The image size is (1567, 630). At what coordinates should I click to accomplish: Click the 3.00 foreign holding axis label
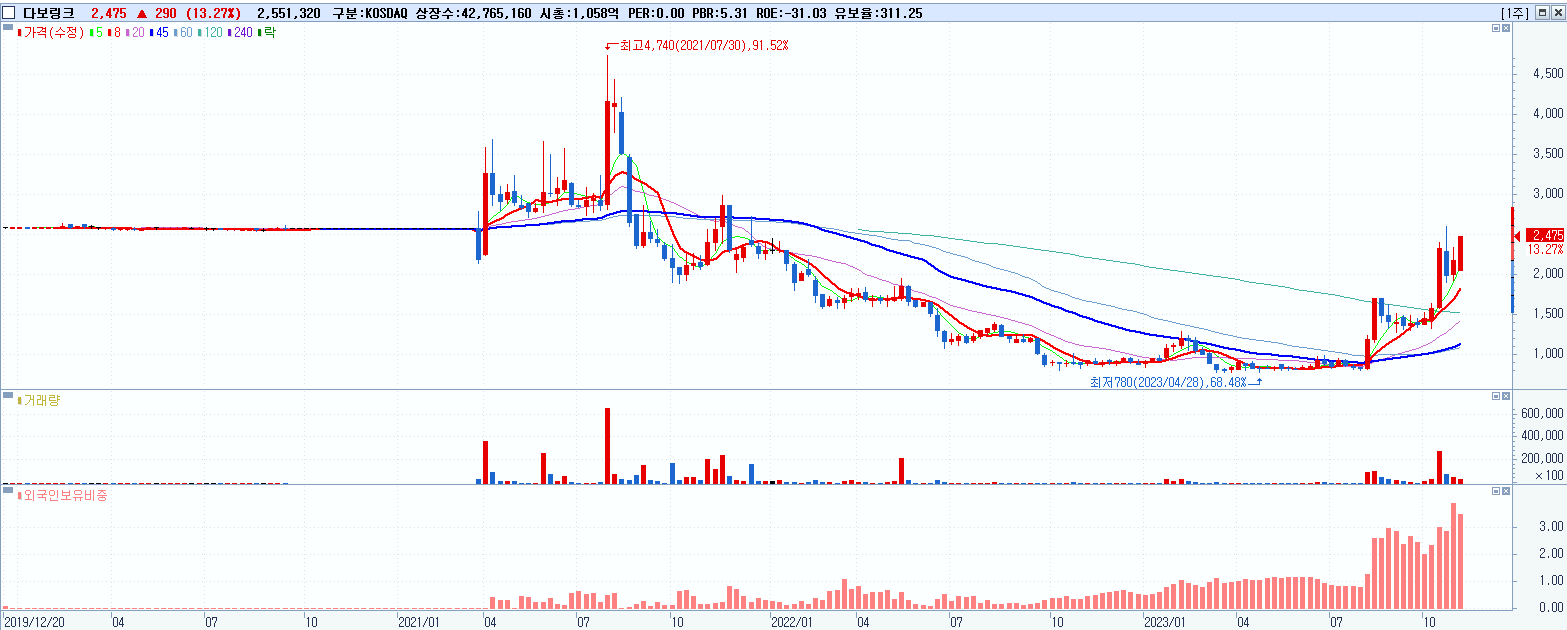point(1552,526)
